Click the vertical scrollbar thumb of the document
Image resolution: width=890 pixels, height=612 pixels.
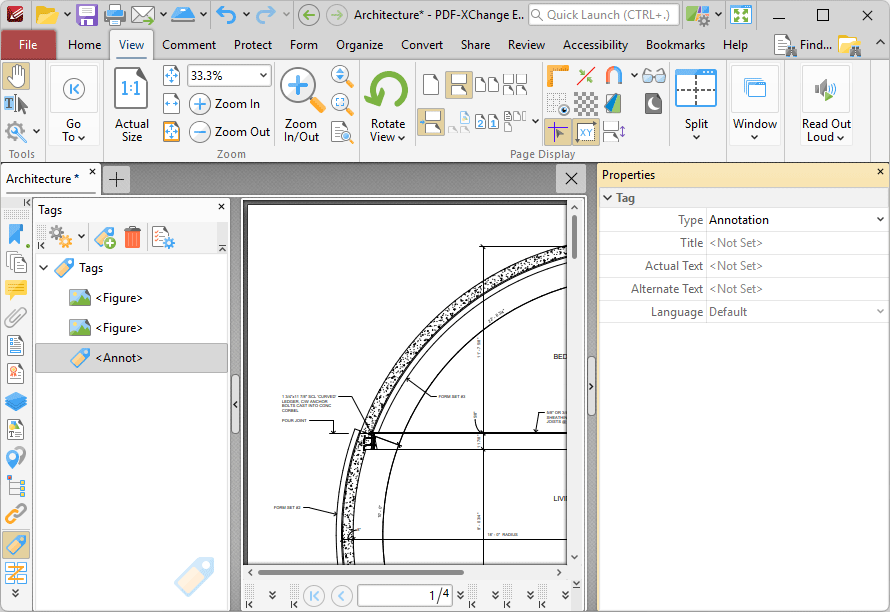coord(574,236)
